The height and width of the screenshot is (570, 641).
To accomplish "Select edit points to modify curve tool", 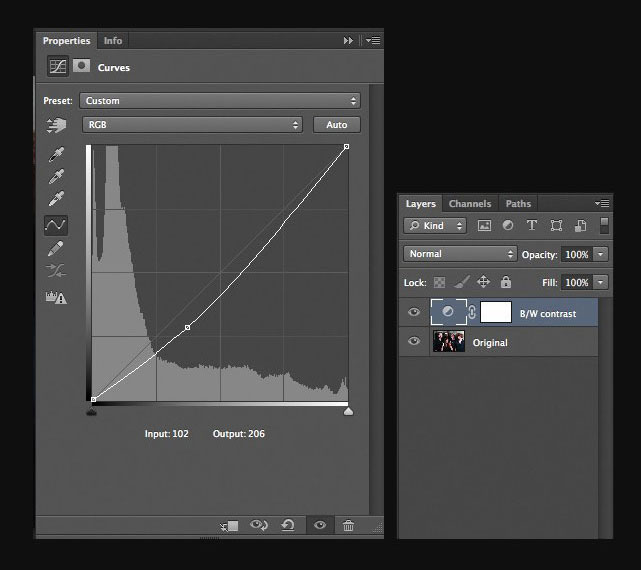I will [x=56, y=225].
